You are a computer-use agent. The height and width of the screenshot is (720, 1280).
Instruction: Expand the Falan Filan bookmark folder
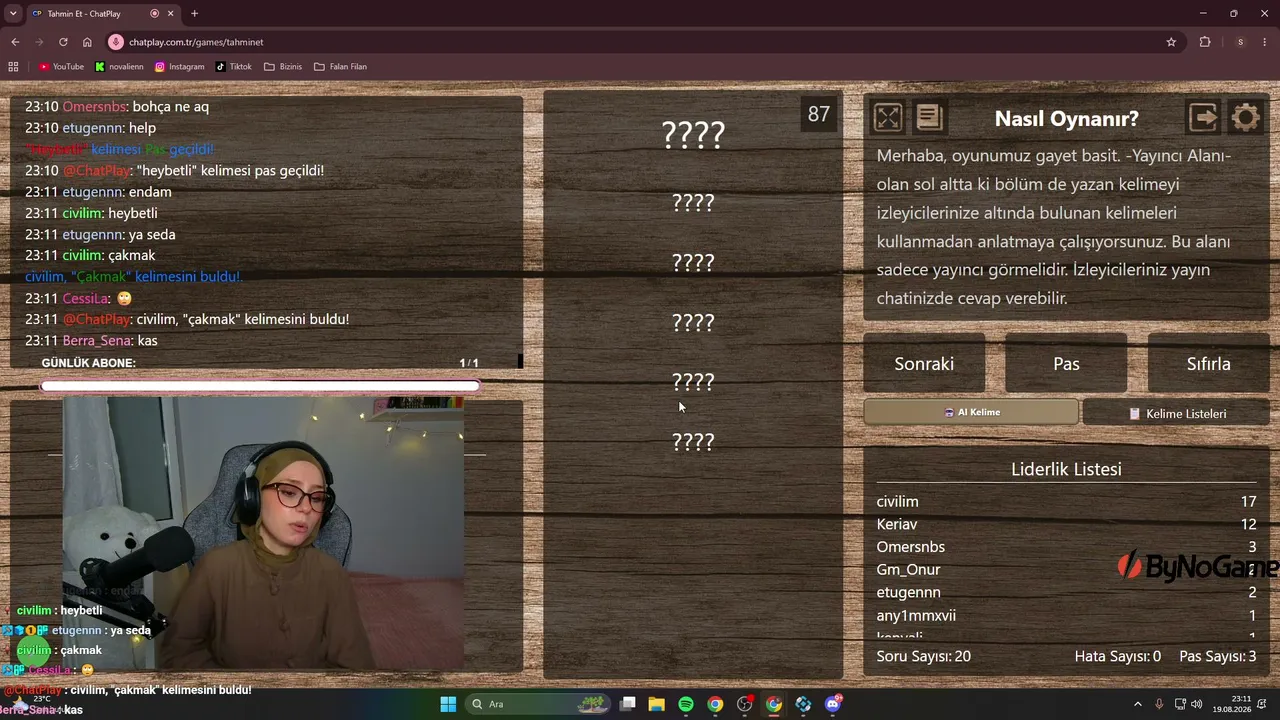(x=340, y=67)
